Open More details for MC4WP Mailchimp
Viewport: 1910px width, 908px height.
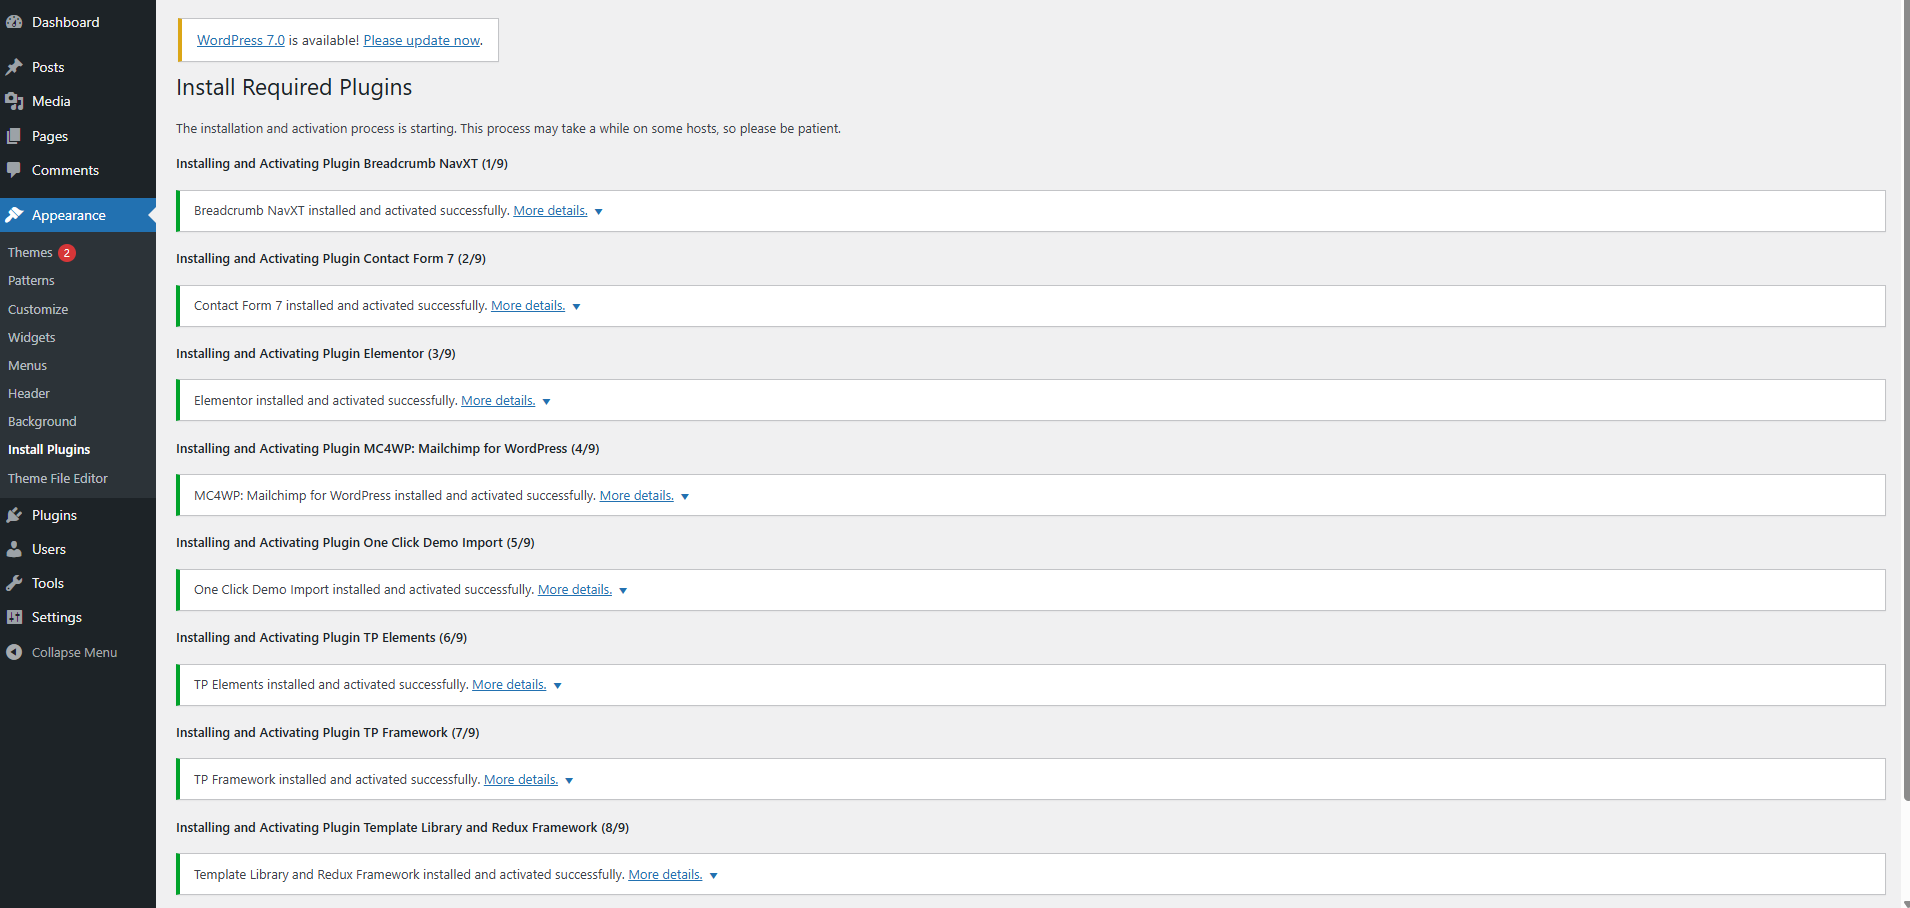[x=637, y=496]
